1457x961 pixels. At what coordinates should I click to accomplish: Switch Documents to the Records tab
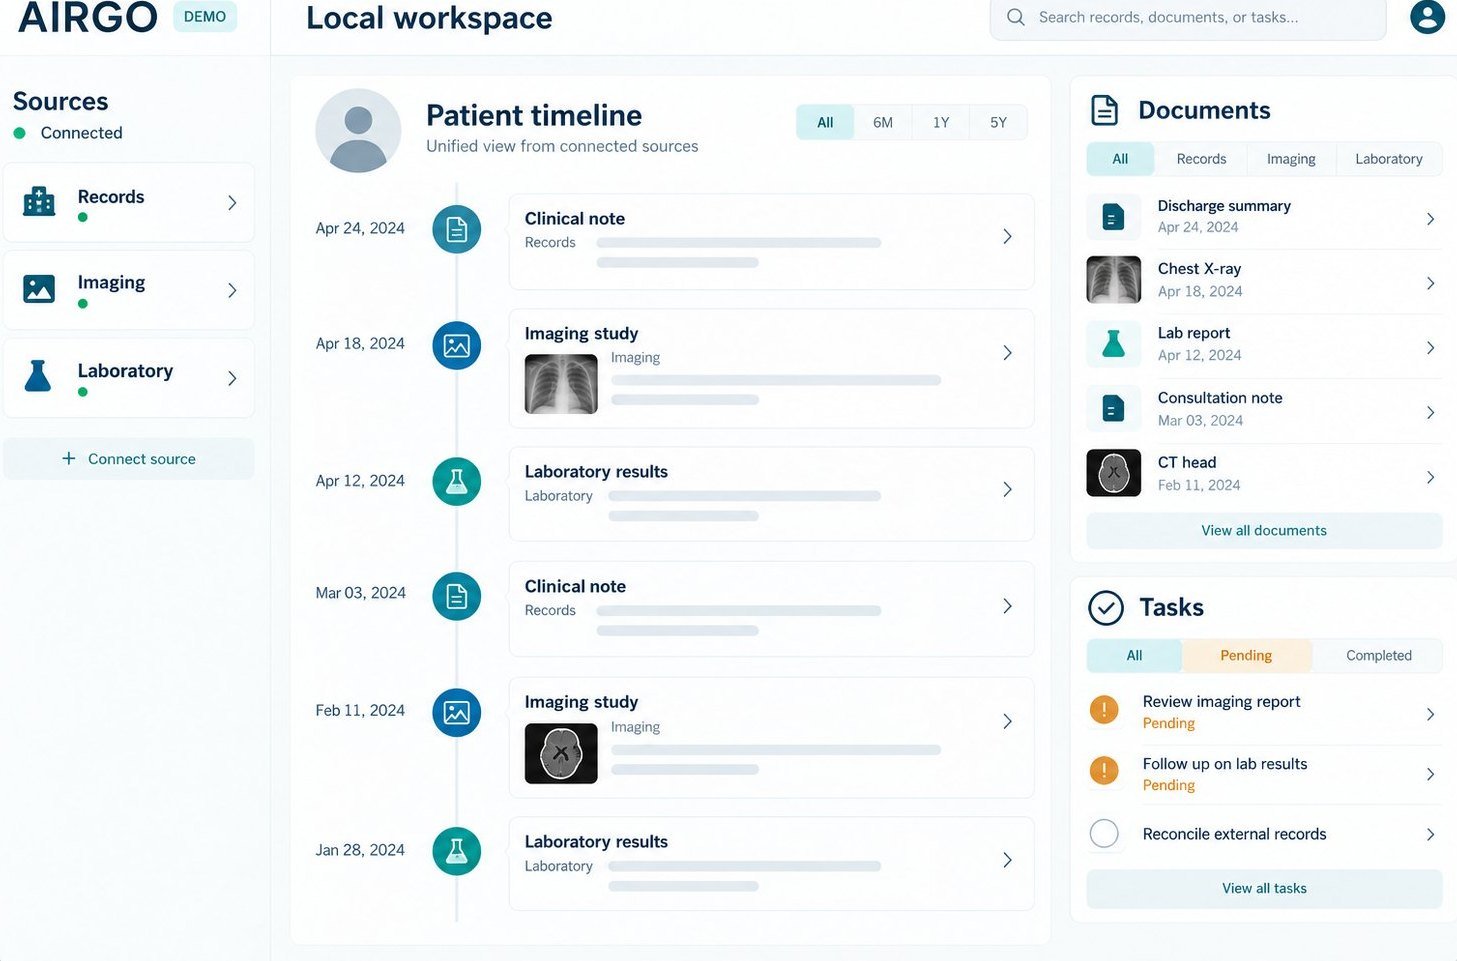tap(1201, 159)
